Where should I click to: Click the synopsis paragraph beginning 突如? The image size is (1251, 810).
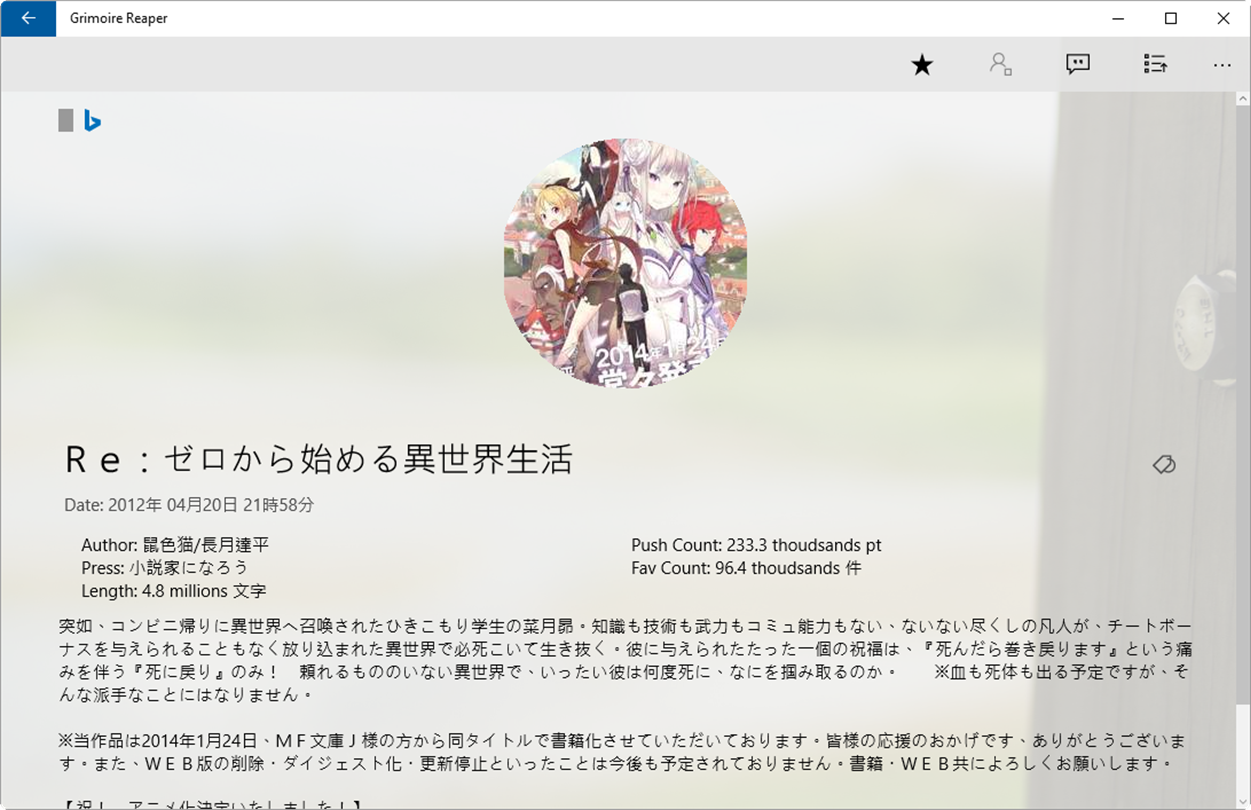point(625,660)
